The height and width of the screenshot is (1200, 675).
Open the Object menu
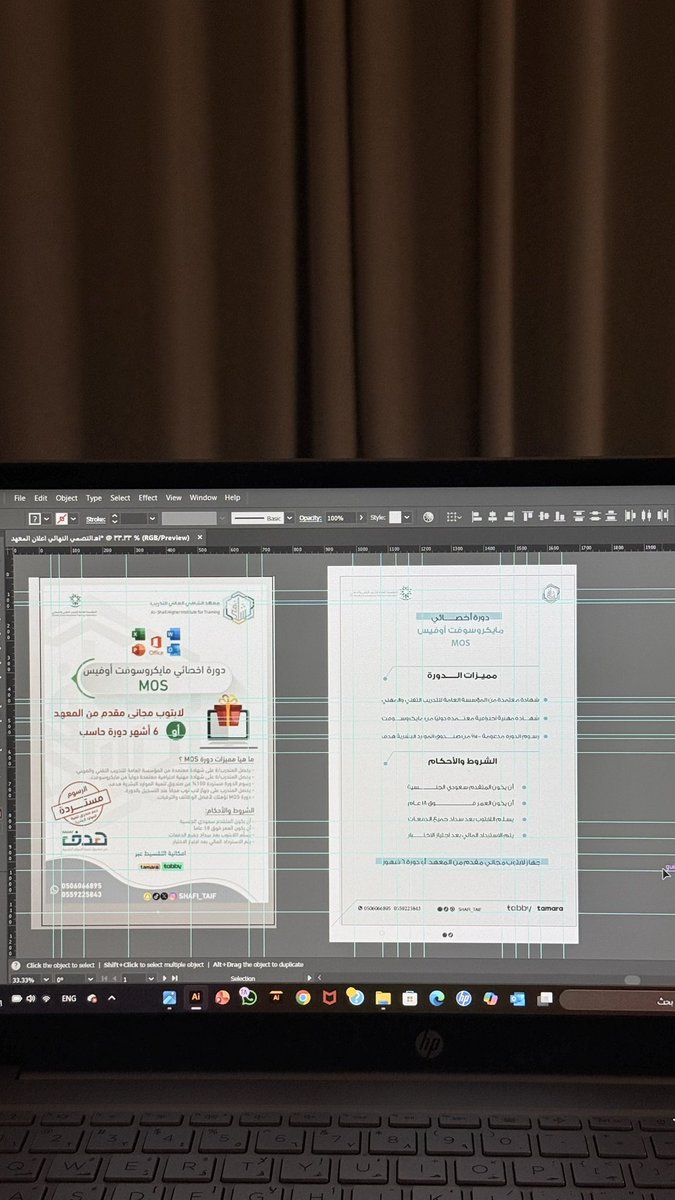tap(66, 497)
